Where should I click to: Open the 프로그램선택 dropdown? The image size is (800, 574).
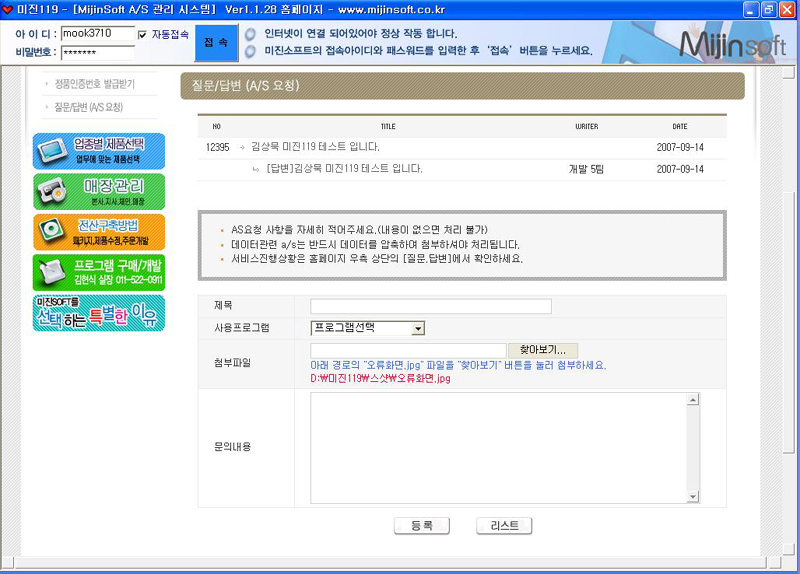click(367, 328)
